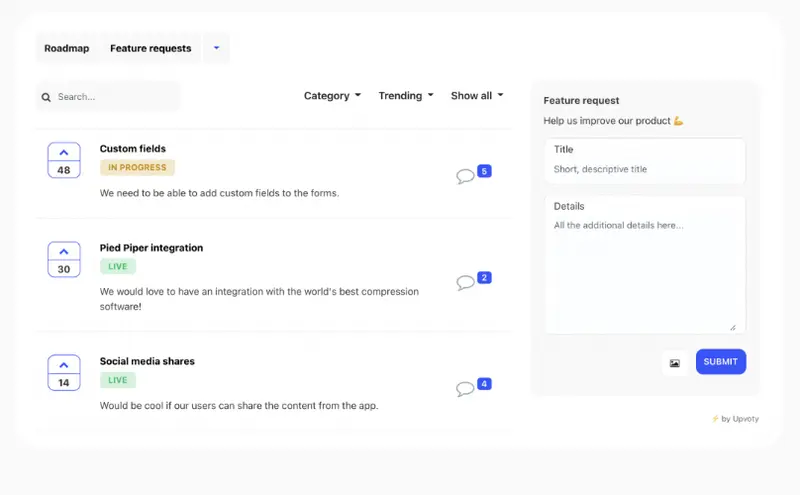Switch to the Roadmap tab
This screenshot has height=495, width=800.
point(67,48)
